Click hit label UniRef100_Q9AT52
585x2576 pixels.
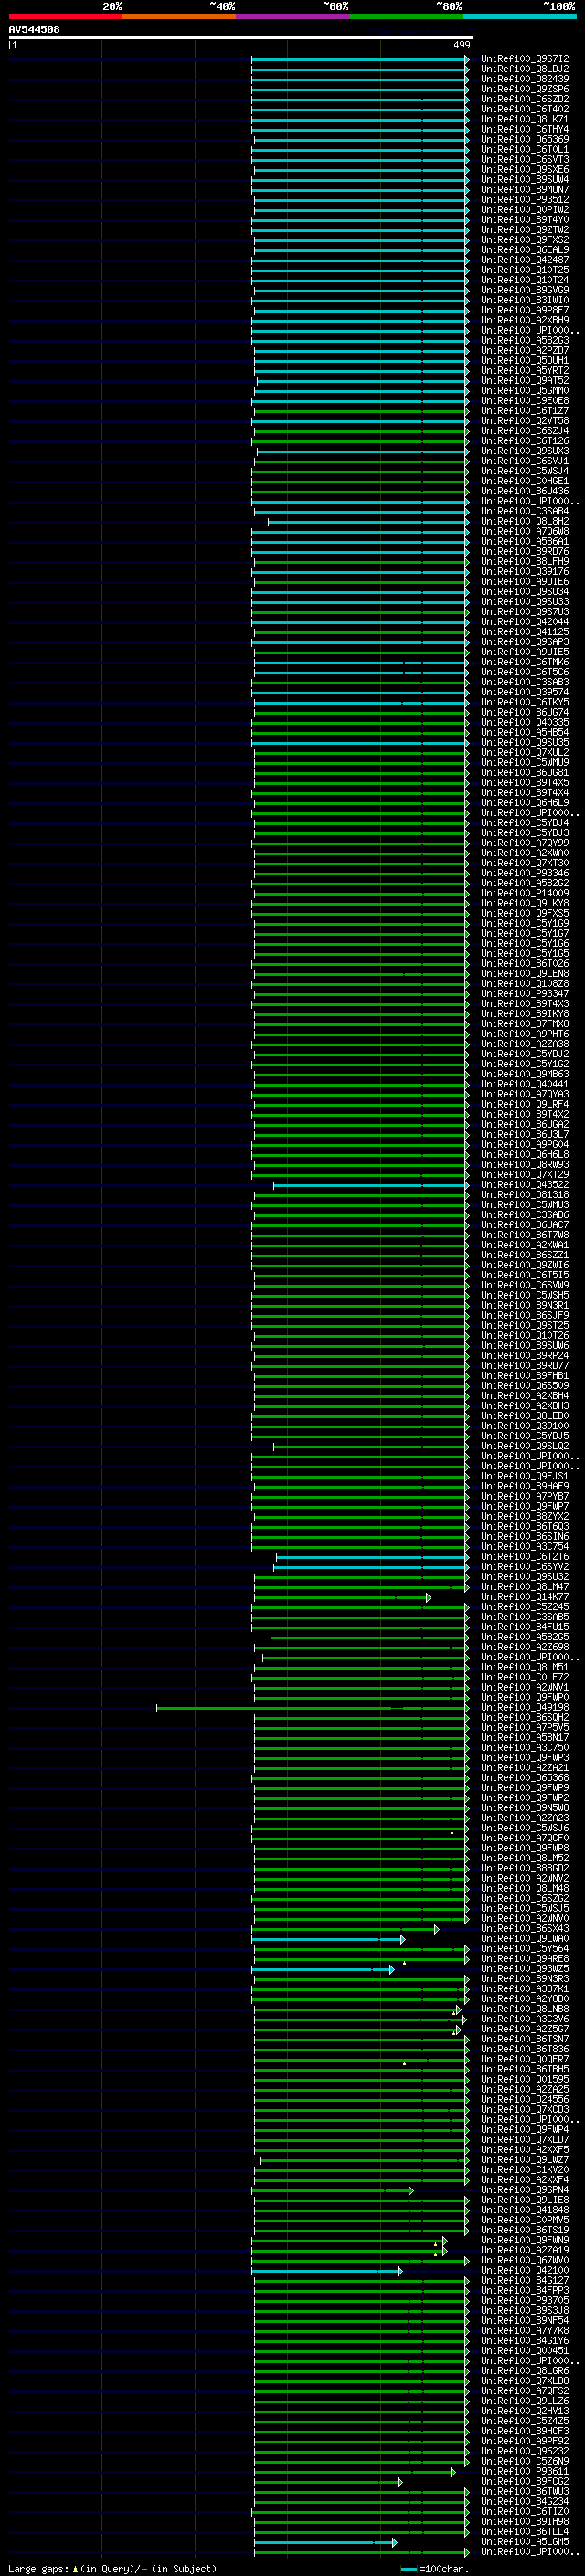[525, 381]
